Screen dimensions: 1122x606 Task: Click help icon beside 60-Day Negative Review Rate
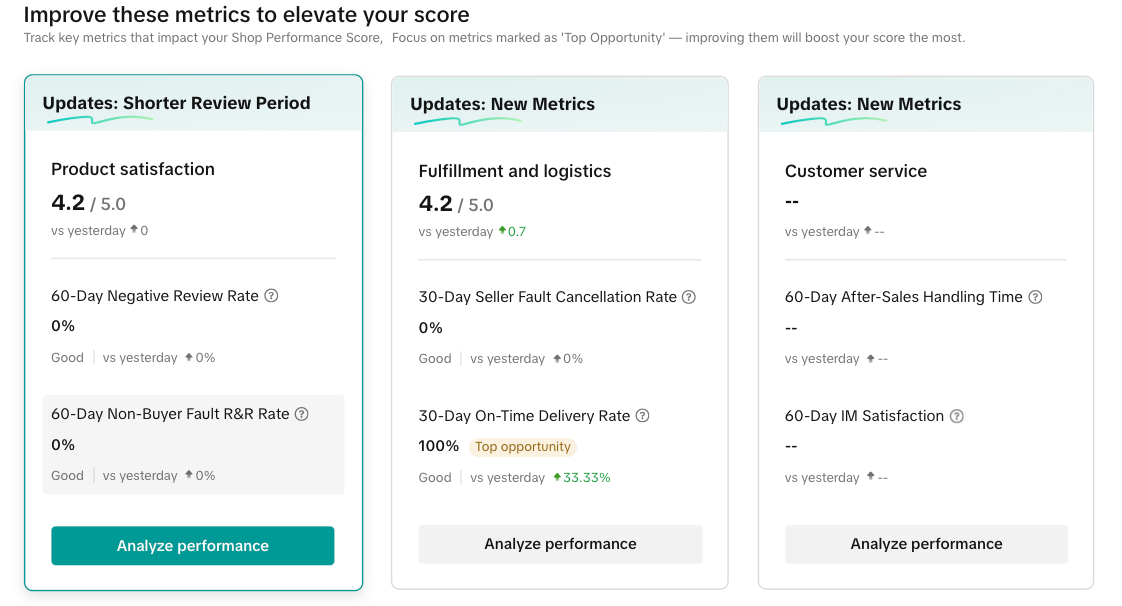[x=271, y=296]
